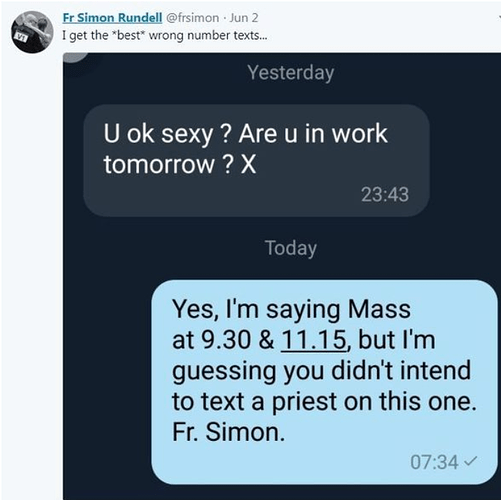Screen dimensions: 501x500
Task: Click 'tomorrow ? X' in the gray bubble
Action: (x=180, y=164)
